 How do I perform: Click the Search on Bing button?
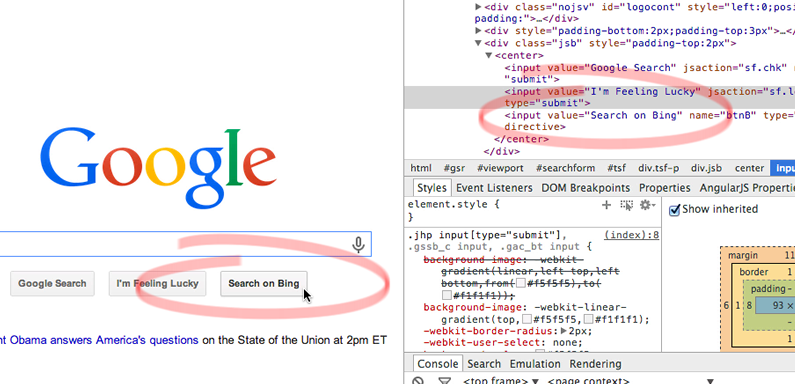click(x=264, y=284)
